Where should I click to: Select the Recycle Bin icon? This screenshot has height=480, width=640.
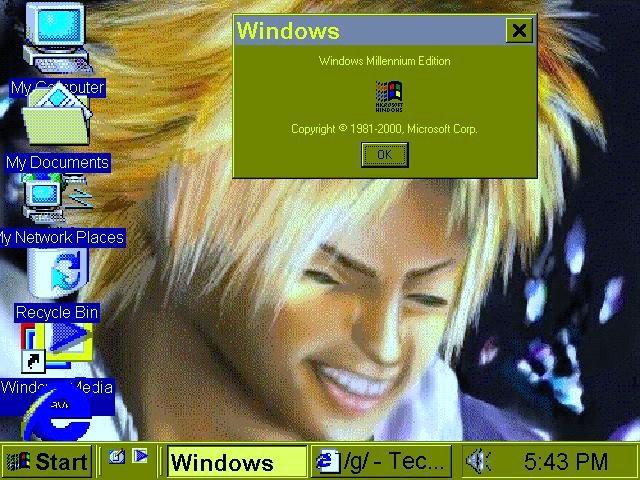coord(58,273)
